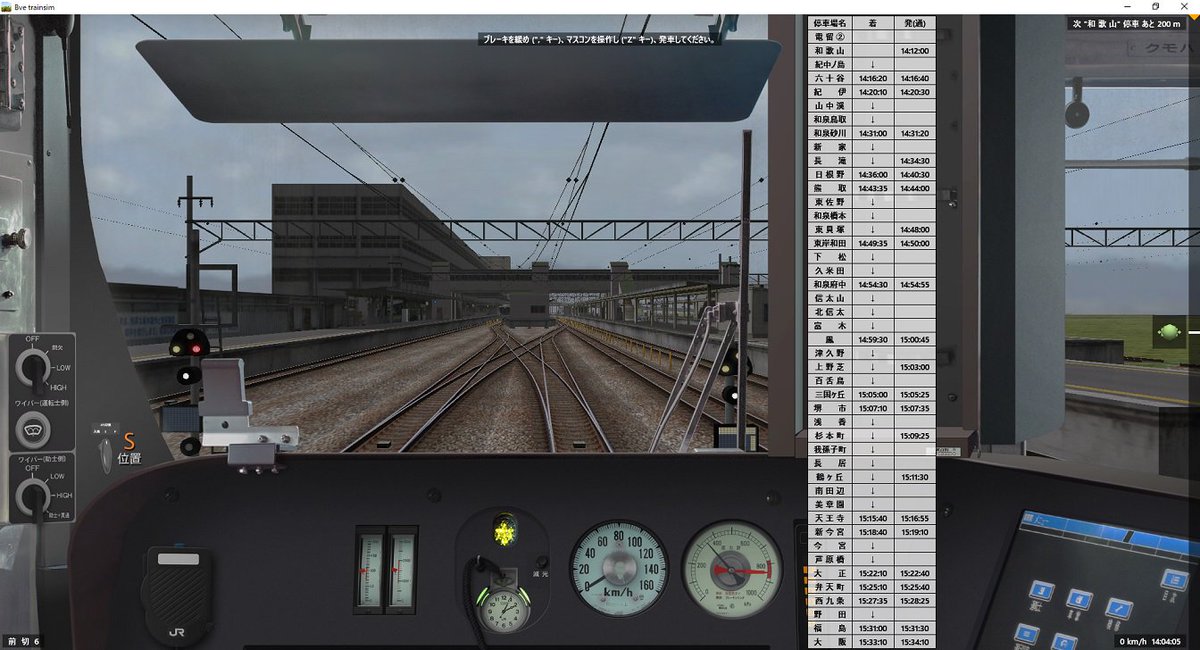Select the 三国ヶ丘 station name

(830, 394)
